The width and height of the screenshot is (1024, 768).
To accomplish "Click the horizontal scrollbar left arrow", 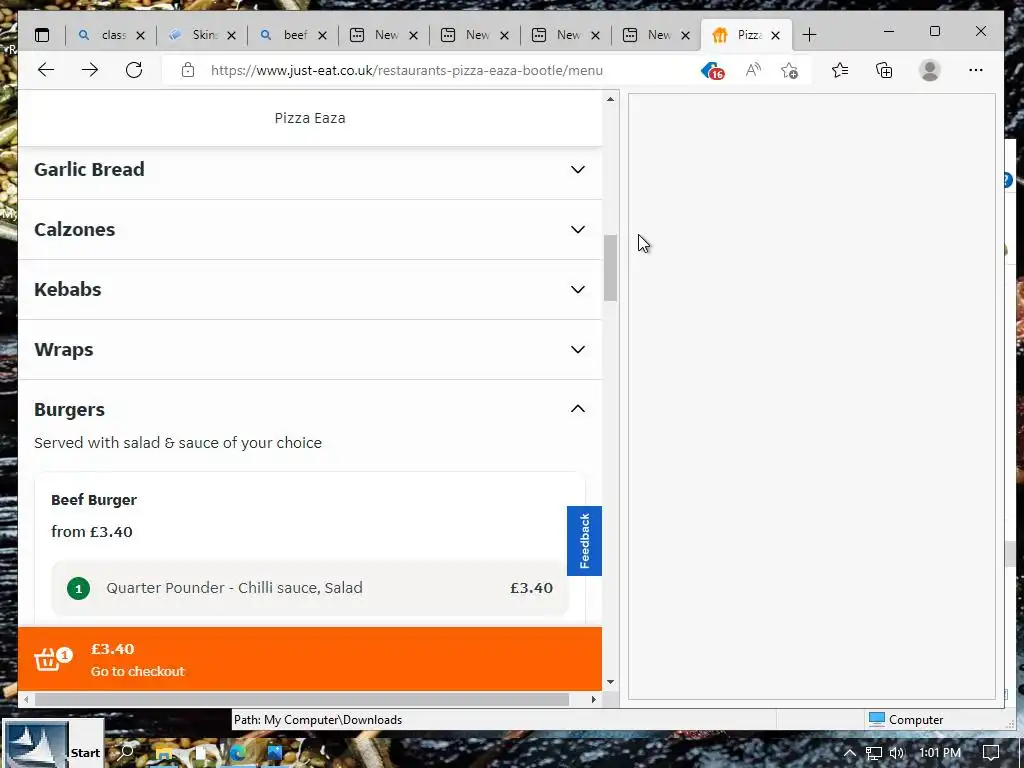I will [x=26, y=699].
